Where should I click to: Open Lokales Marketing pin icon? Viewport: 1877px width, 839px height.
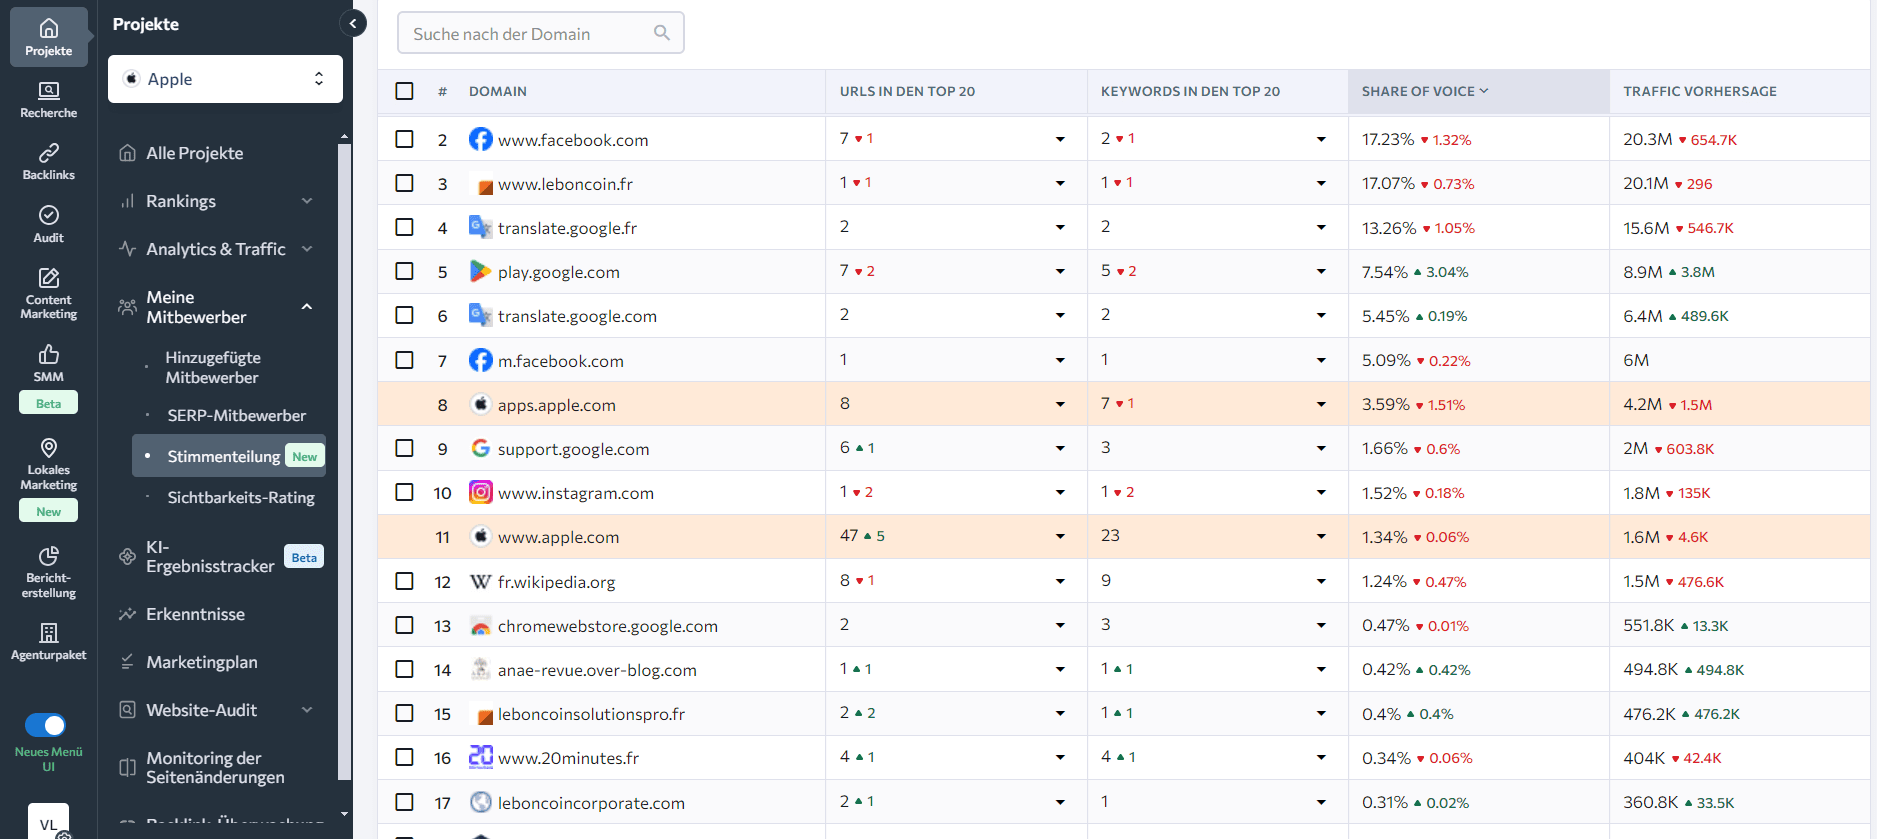[48, 447]
